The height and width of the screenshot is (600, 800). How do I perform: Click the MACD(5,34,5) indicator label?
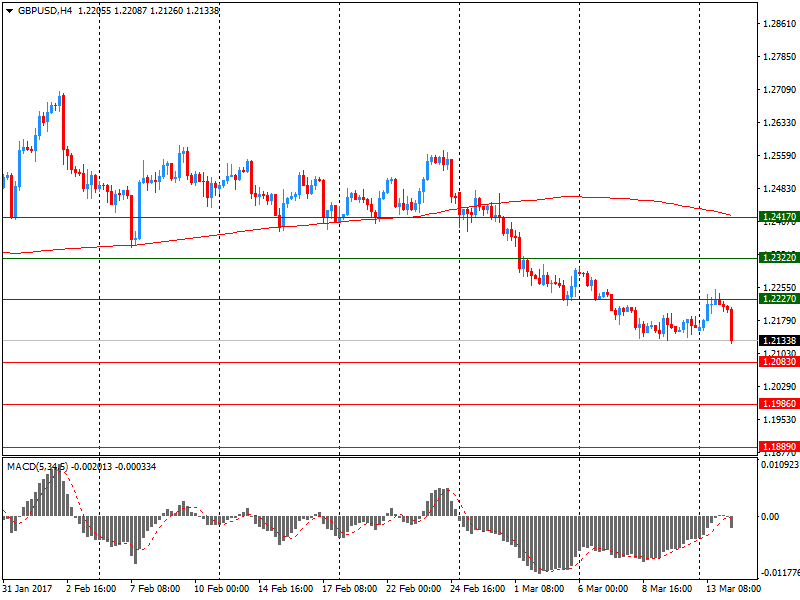[37, 466]
